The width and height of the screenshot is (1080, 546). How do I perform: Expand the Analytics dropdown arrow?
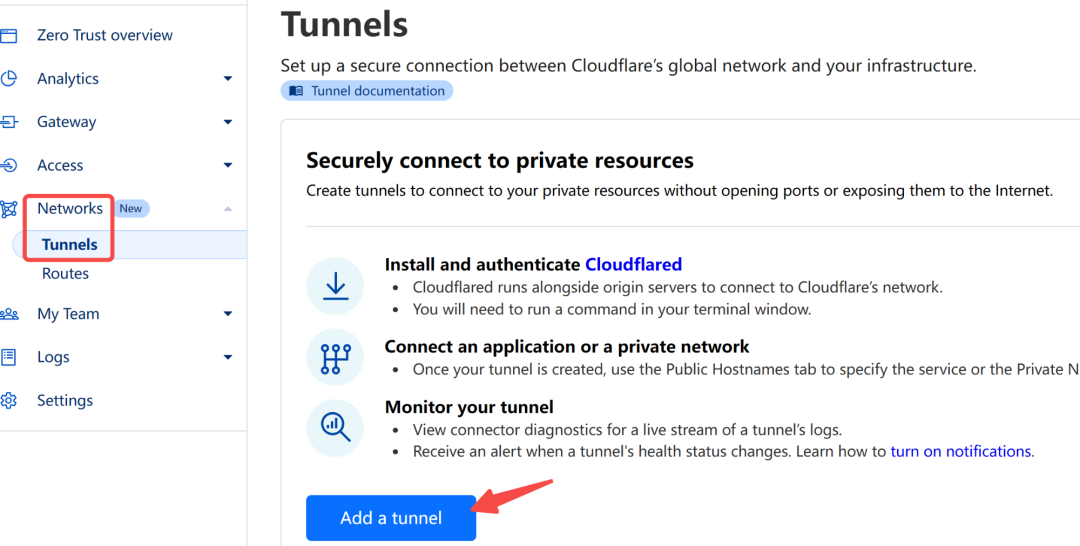coord(228,79)
